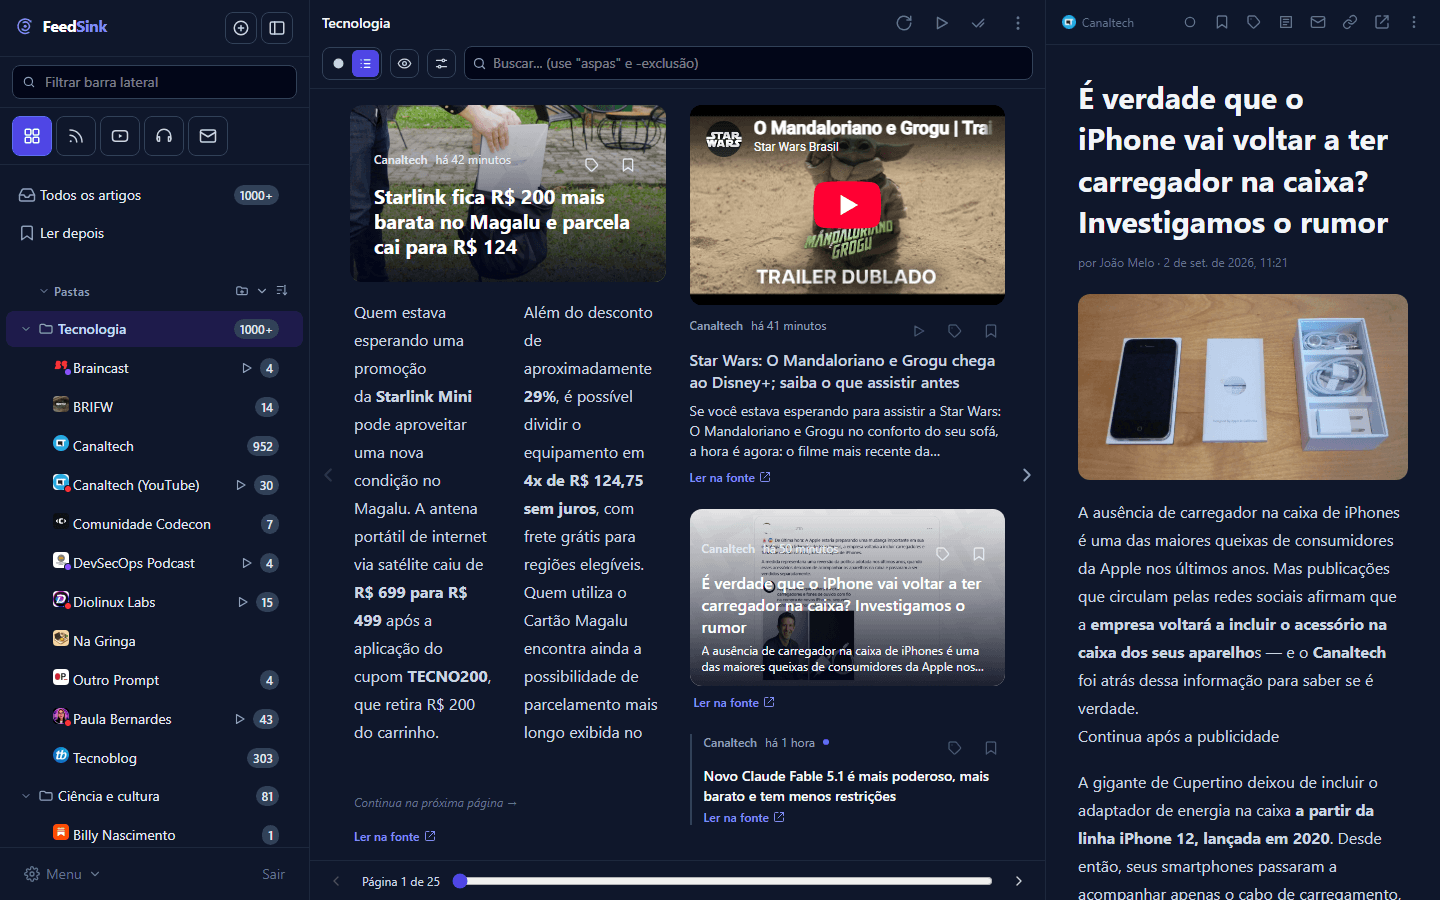Click the add feed plus icon
Screen dimensions: 1440x900
pyautogui.click(x=241, y=28)
